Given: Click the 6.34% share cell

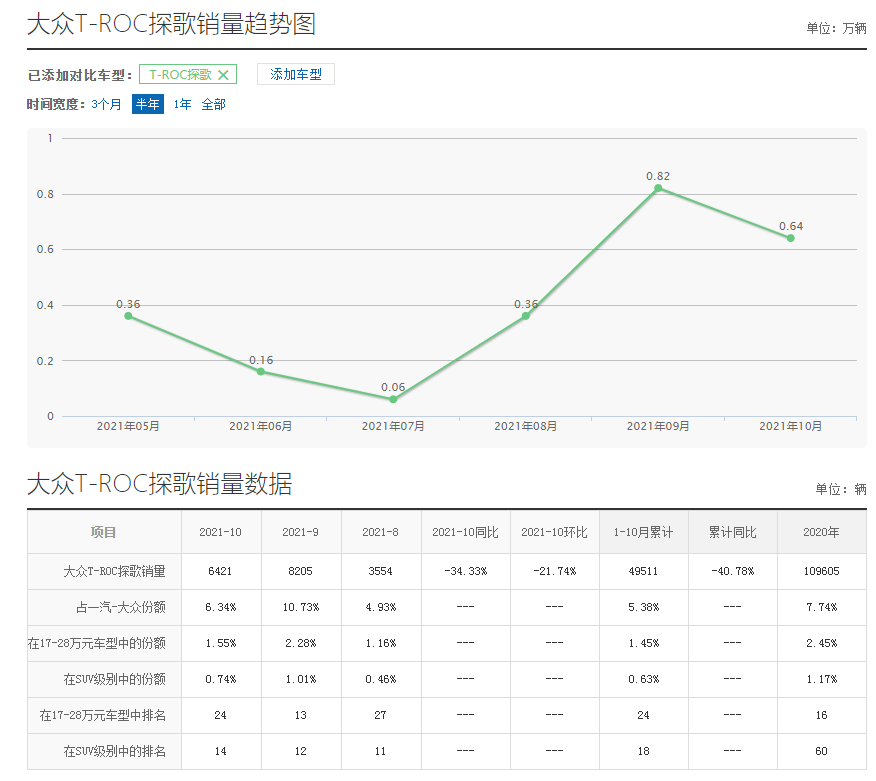Looking at the screenshot, I should (x=221, y=607).
